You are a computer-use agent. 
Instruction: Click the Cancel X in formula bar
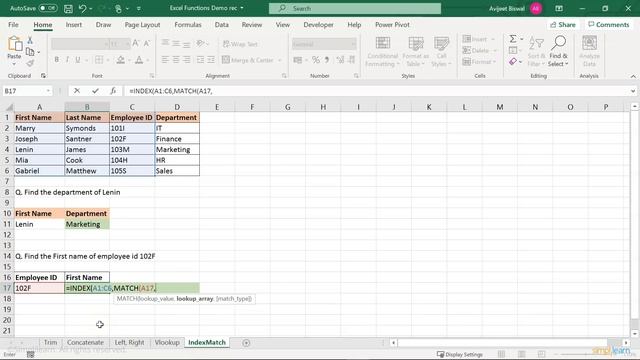point(77,91)
